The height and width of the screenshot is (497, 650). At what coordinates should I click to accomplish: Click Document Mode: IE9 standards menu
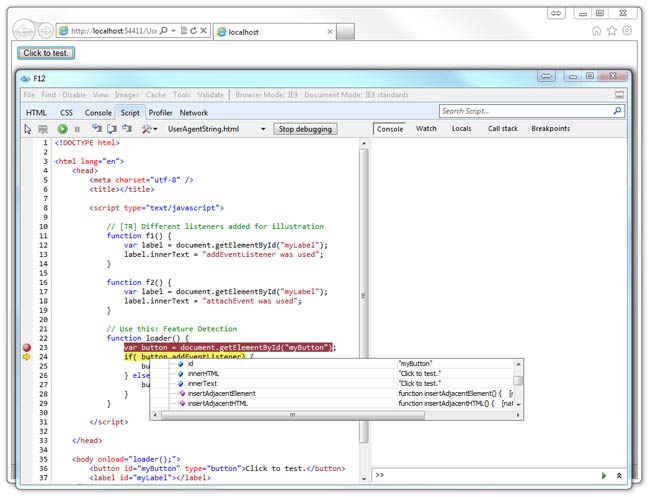pos(356,95)
